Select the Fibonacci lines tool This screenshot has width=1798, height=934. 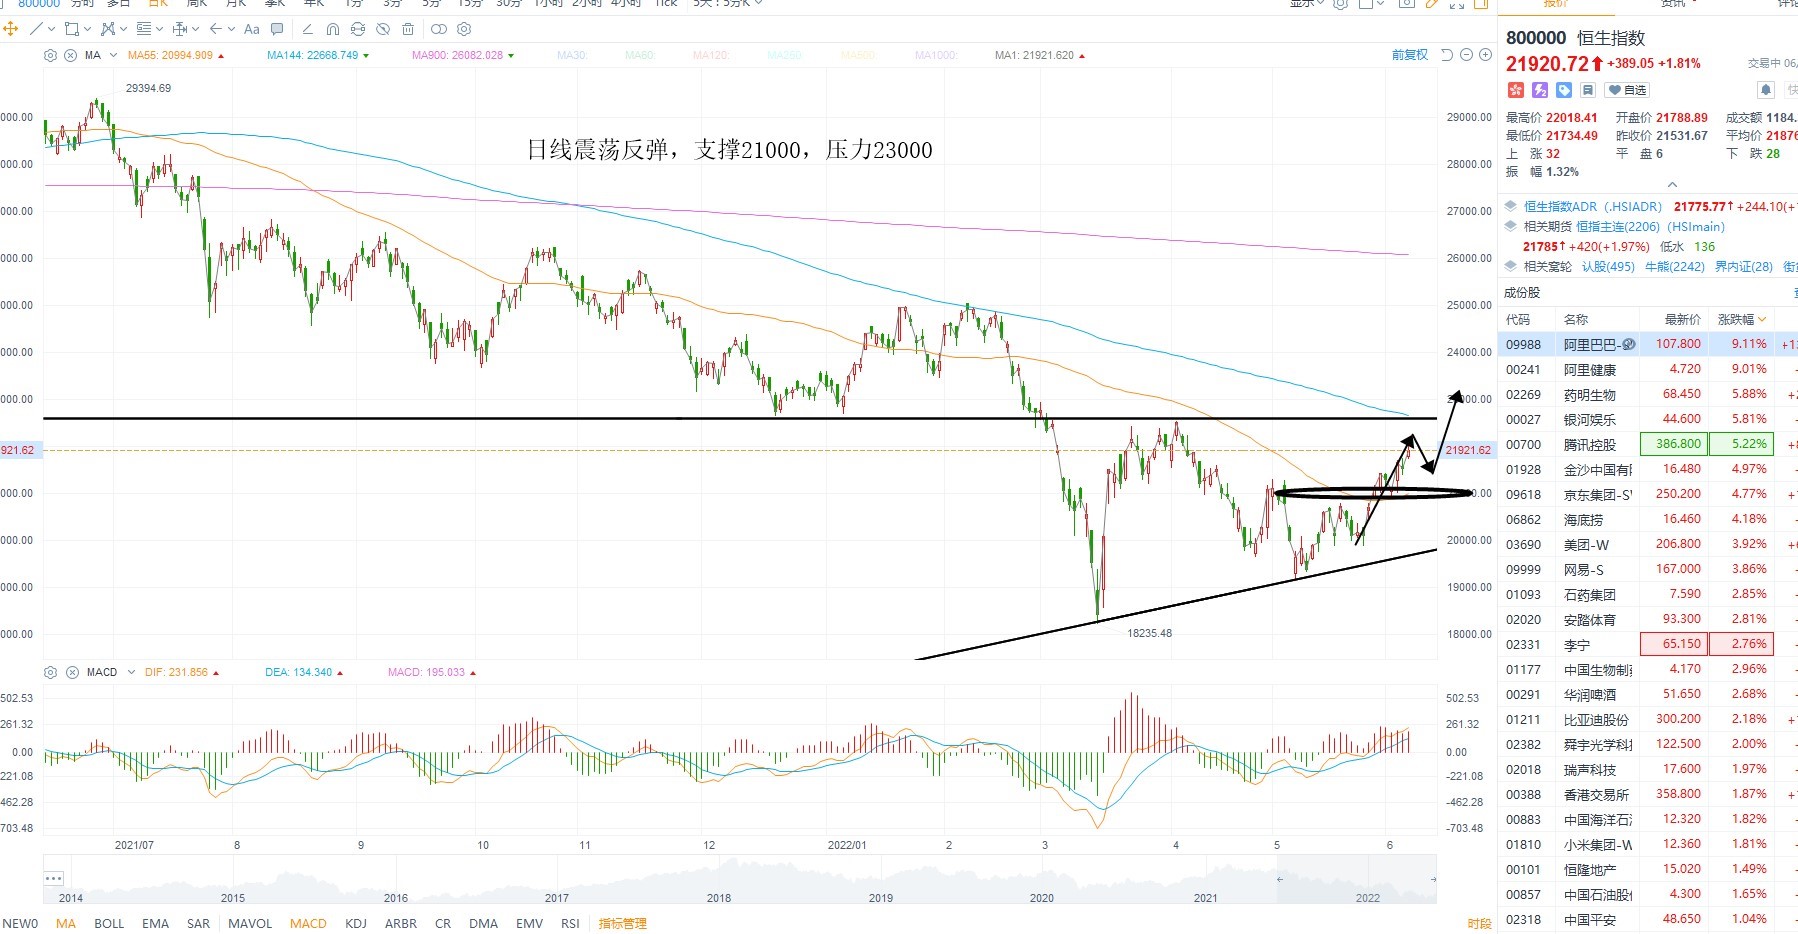coord(143,29)
